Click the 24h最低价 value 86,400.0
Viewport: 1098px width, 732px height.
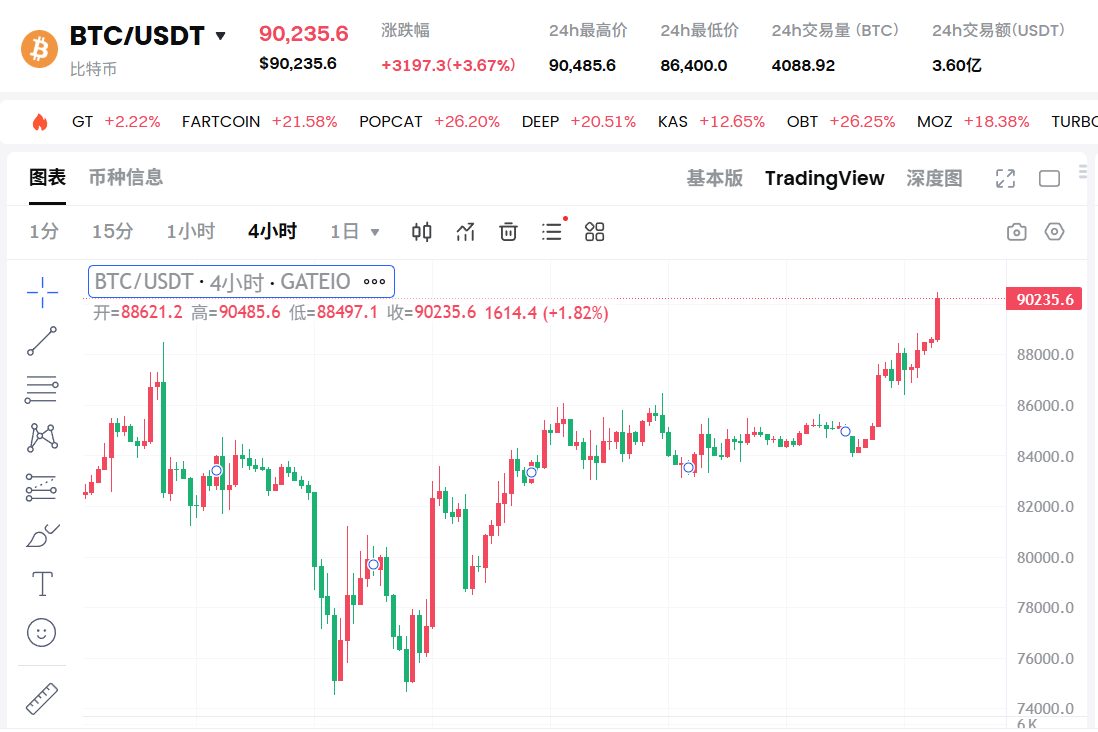coord(693,66)
